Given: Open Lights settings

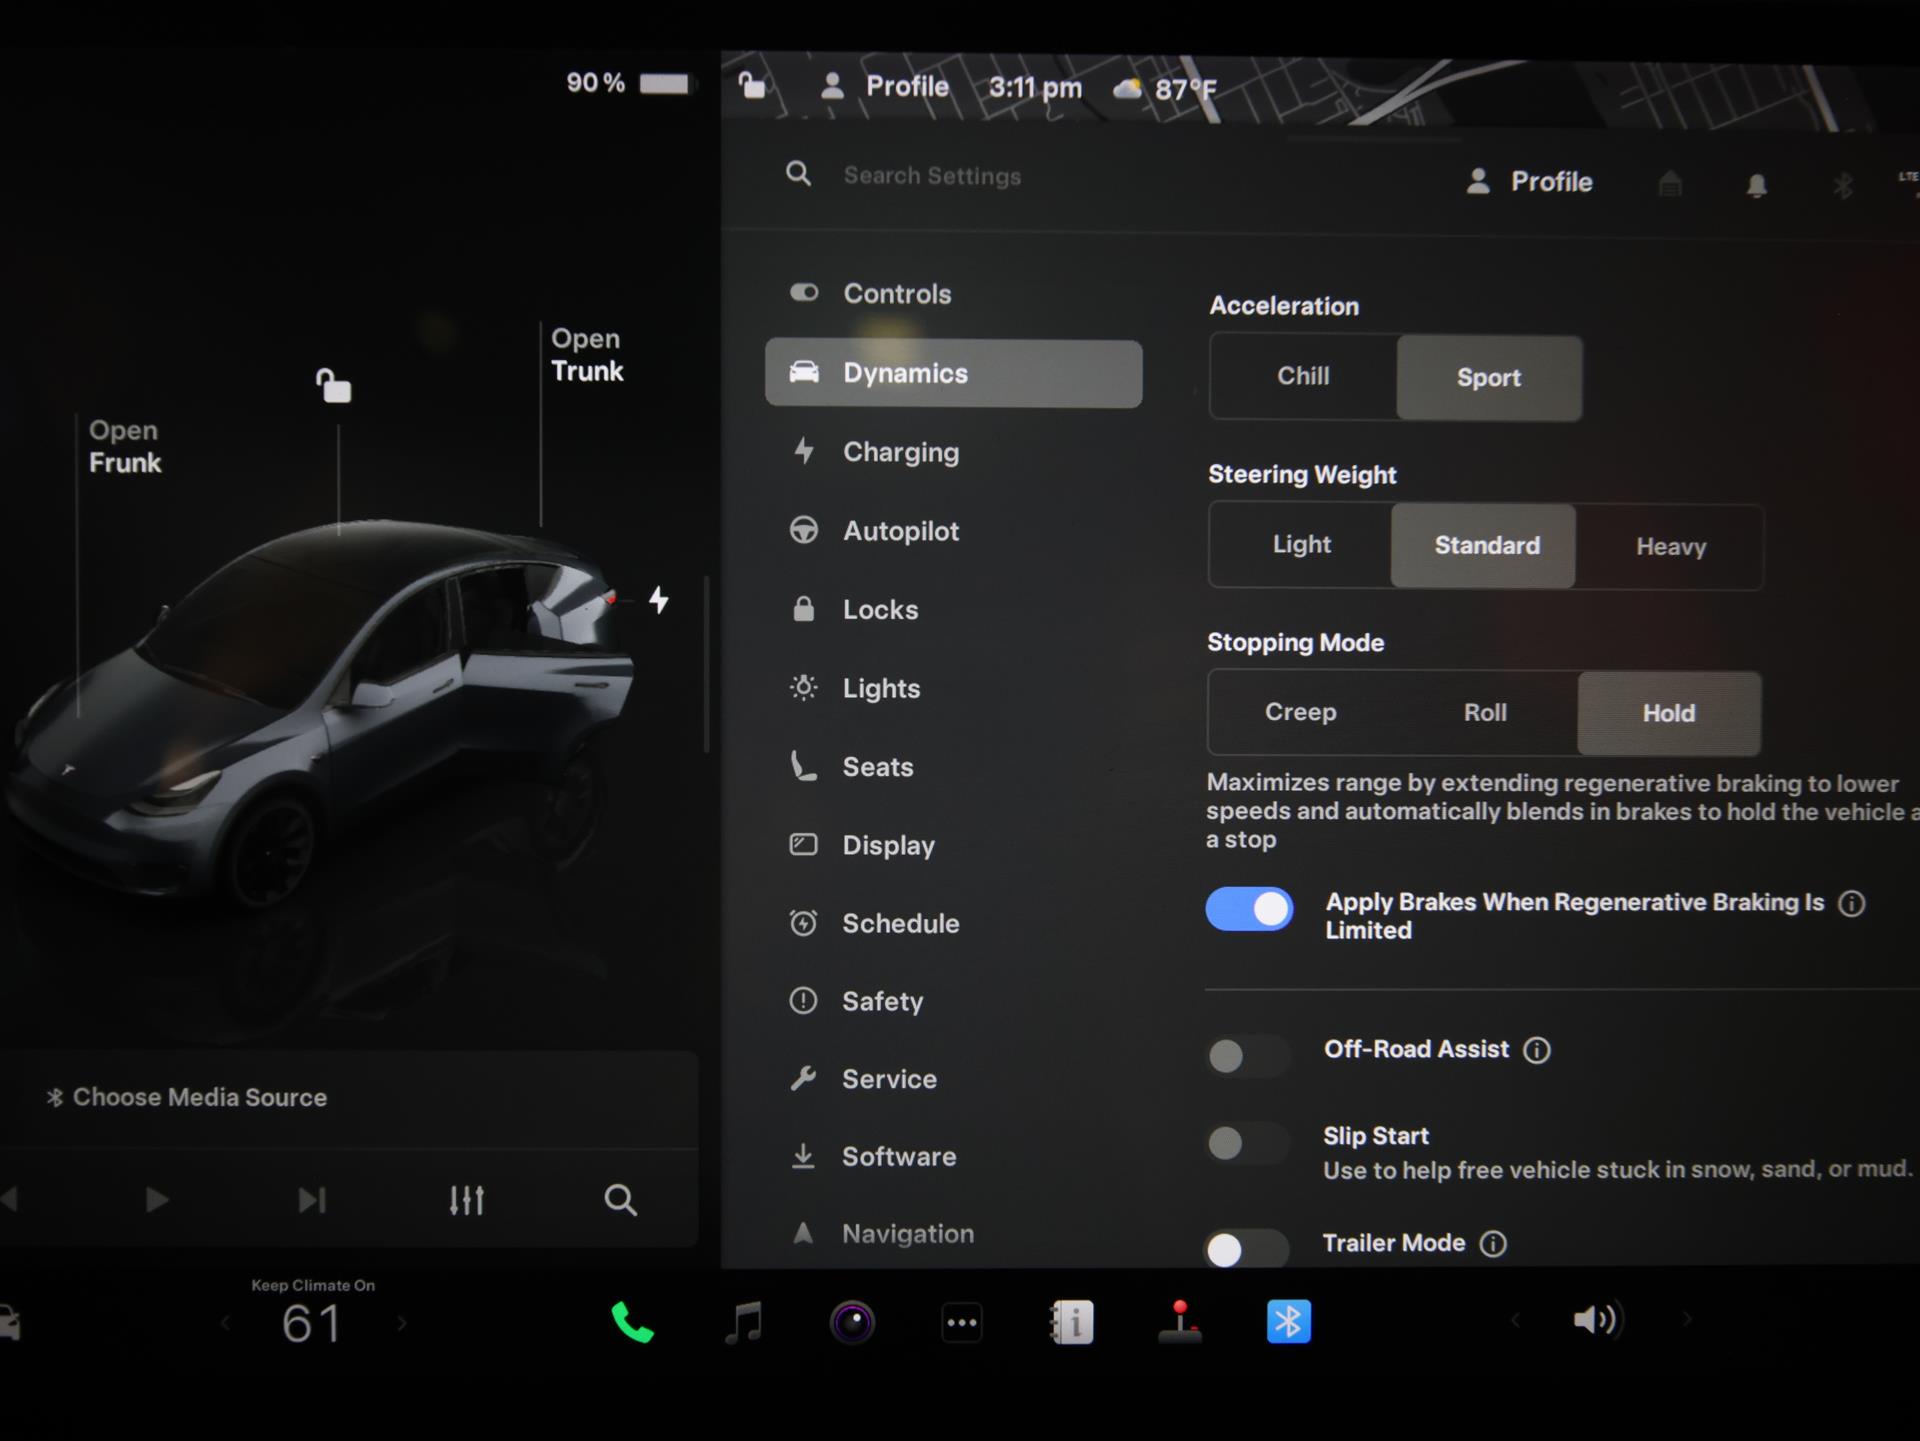Looking at the screenshot, I should click(953, 688).
